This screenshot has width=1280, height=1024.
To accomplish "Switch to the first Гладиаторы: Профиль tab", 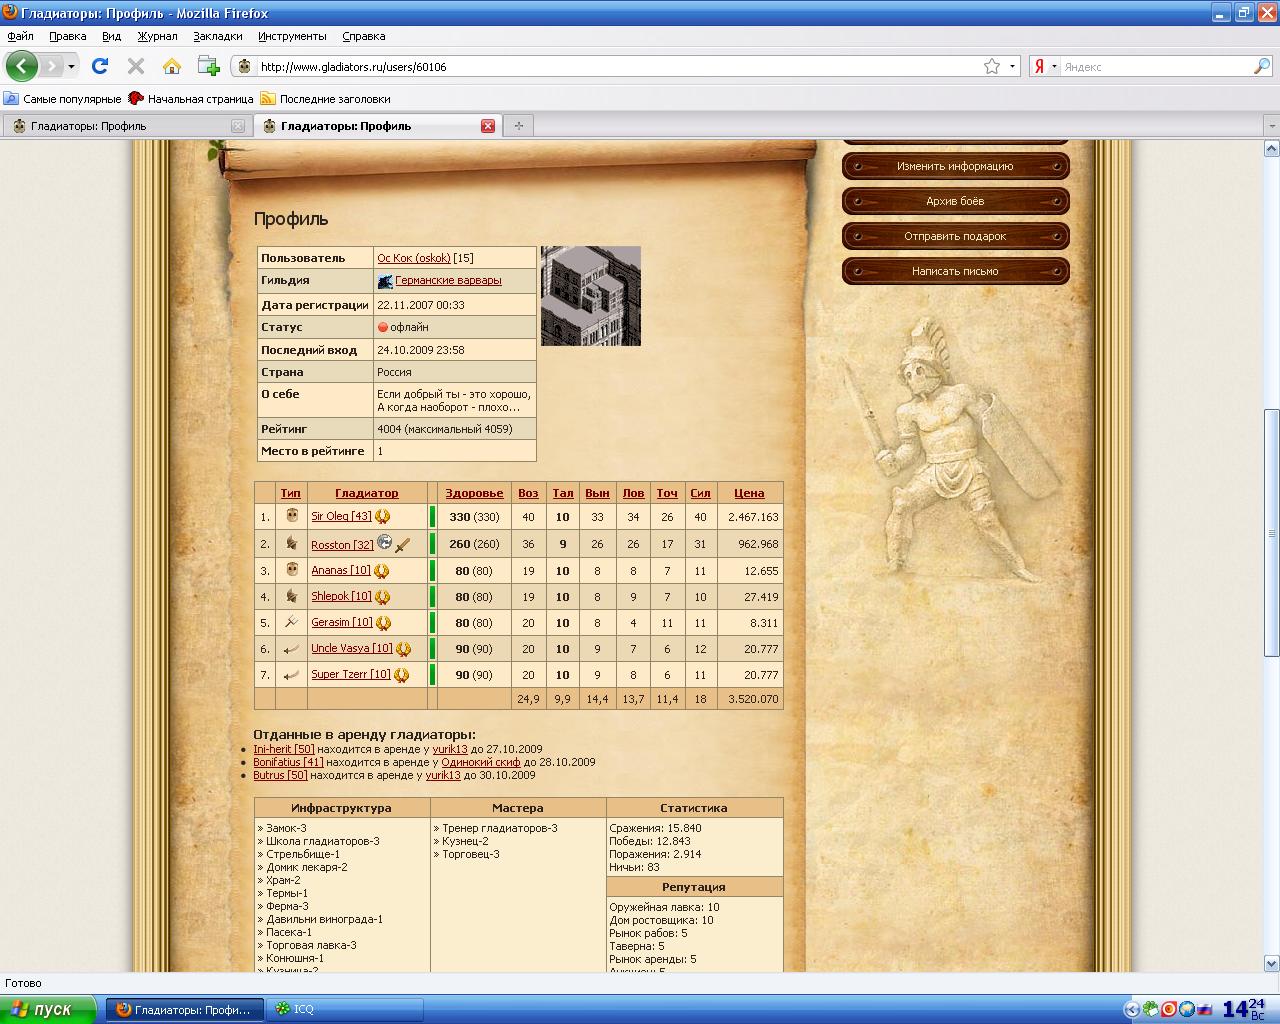I will [88, 126].
